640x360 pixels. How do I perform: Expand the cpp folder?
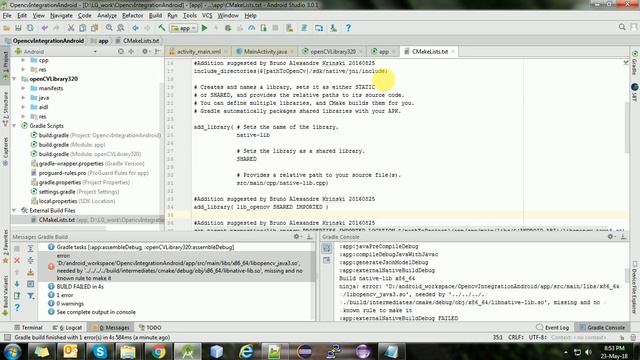(x=24, y=60)
